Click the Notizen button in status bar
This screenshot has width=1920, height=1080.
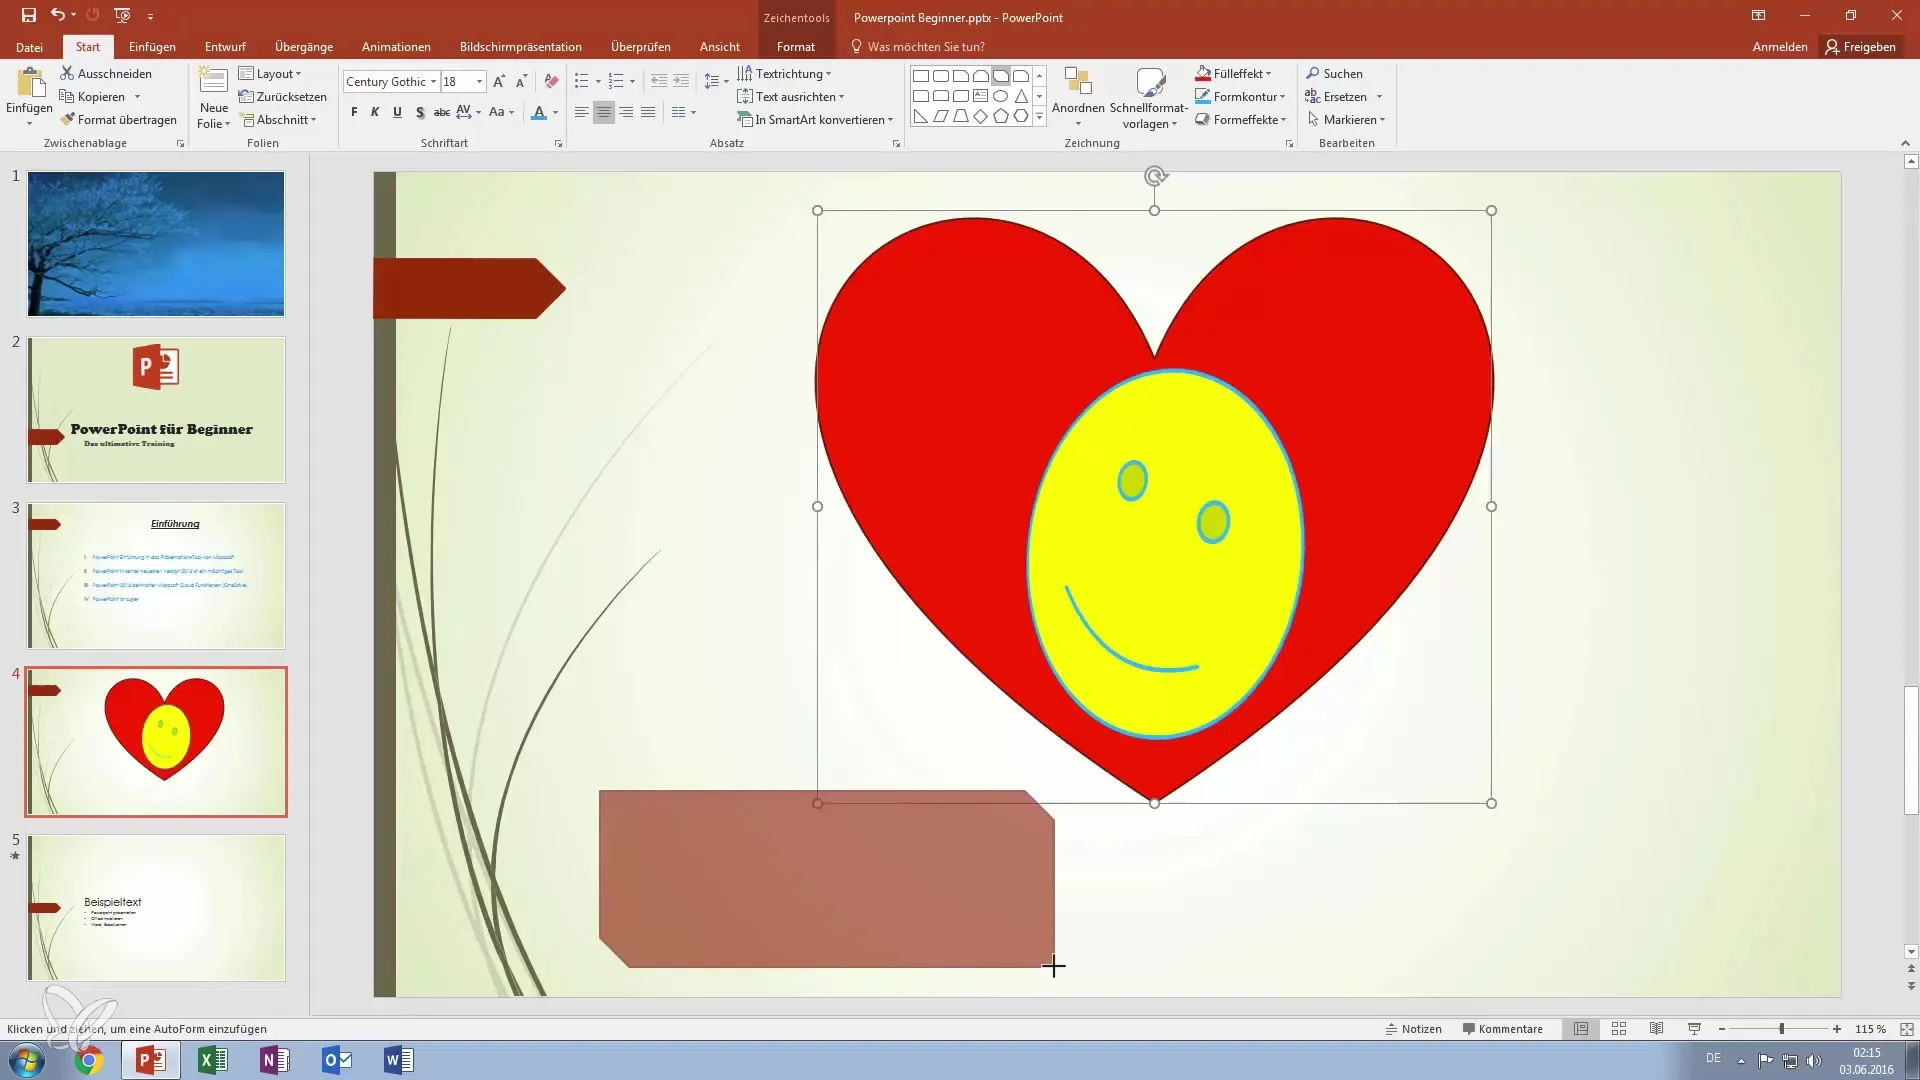click(1413, 1029)
